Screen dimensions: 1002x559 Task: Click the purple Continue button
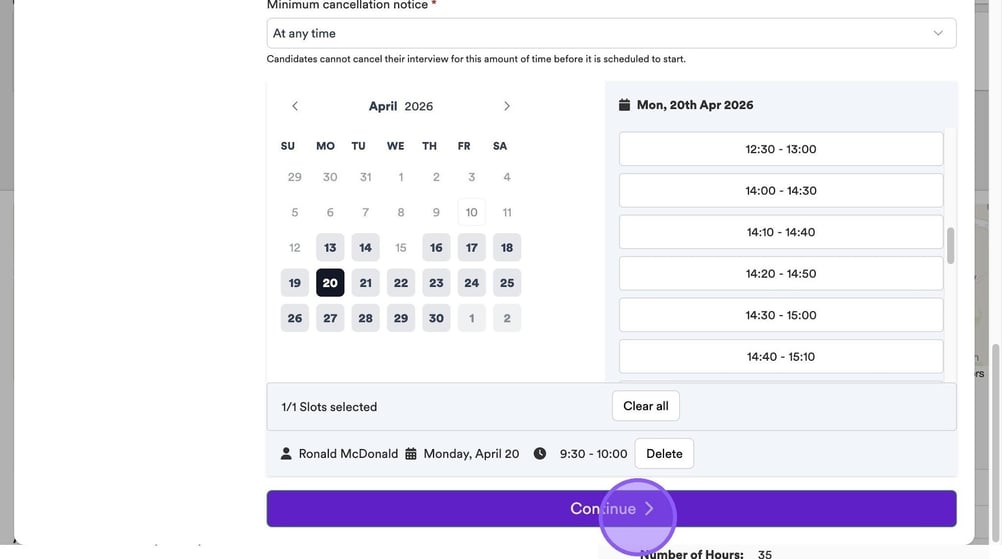611,508
